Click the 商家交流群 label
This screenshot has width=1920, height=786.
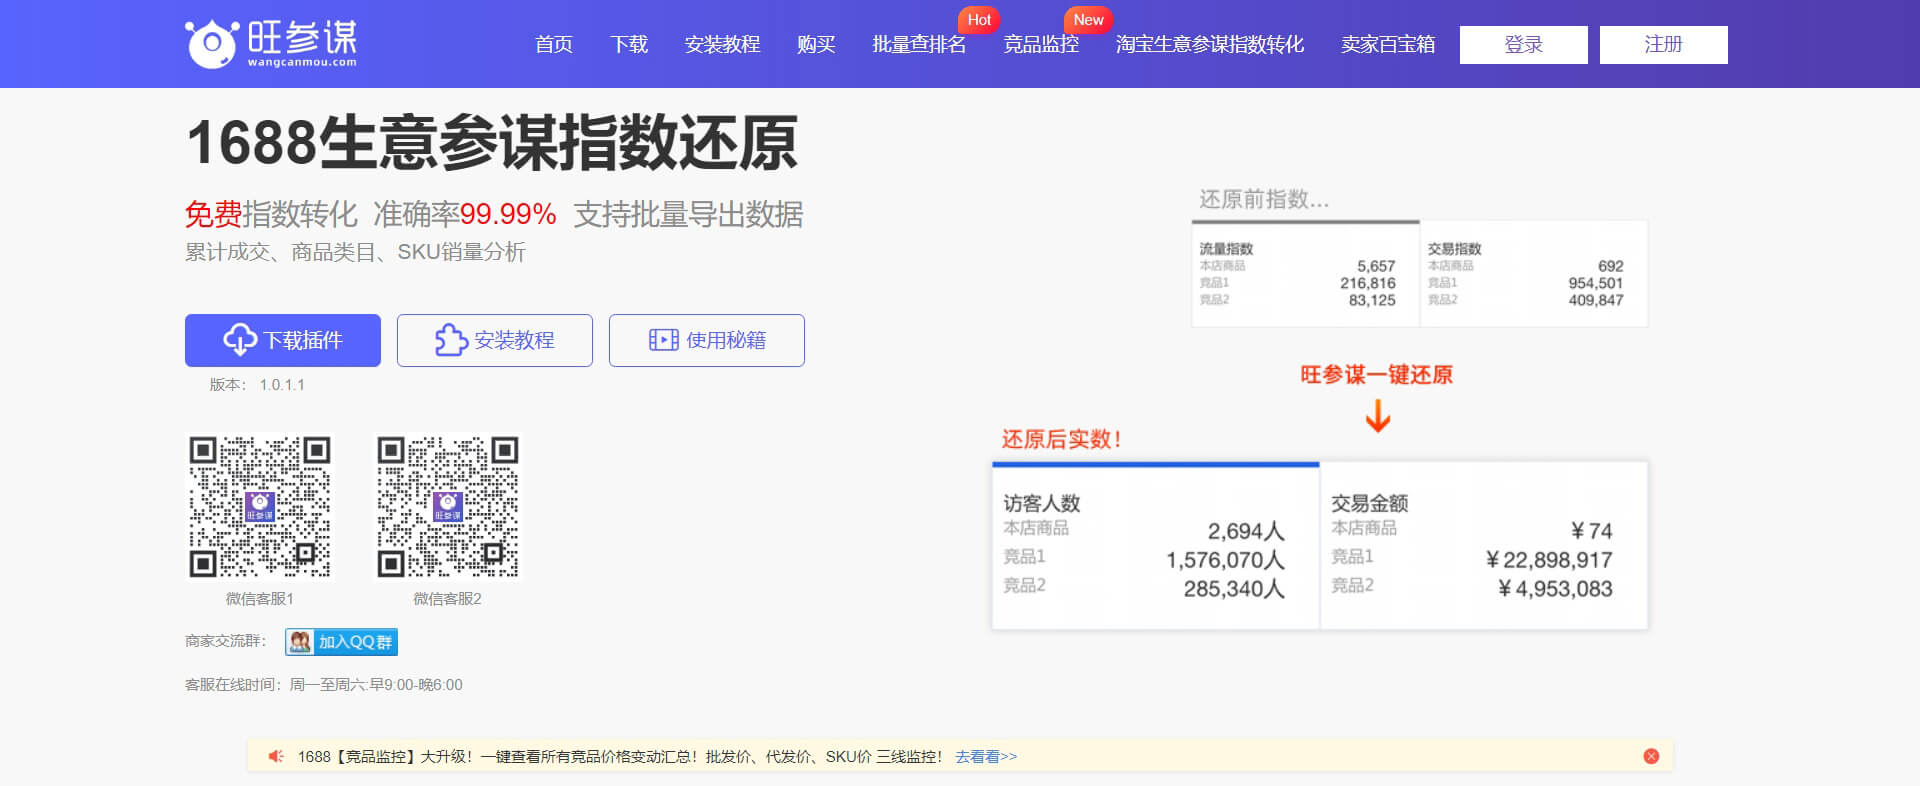point(226,641)
